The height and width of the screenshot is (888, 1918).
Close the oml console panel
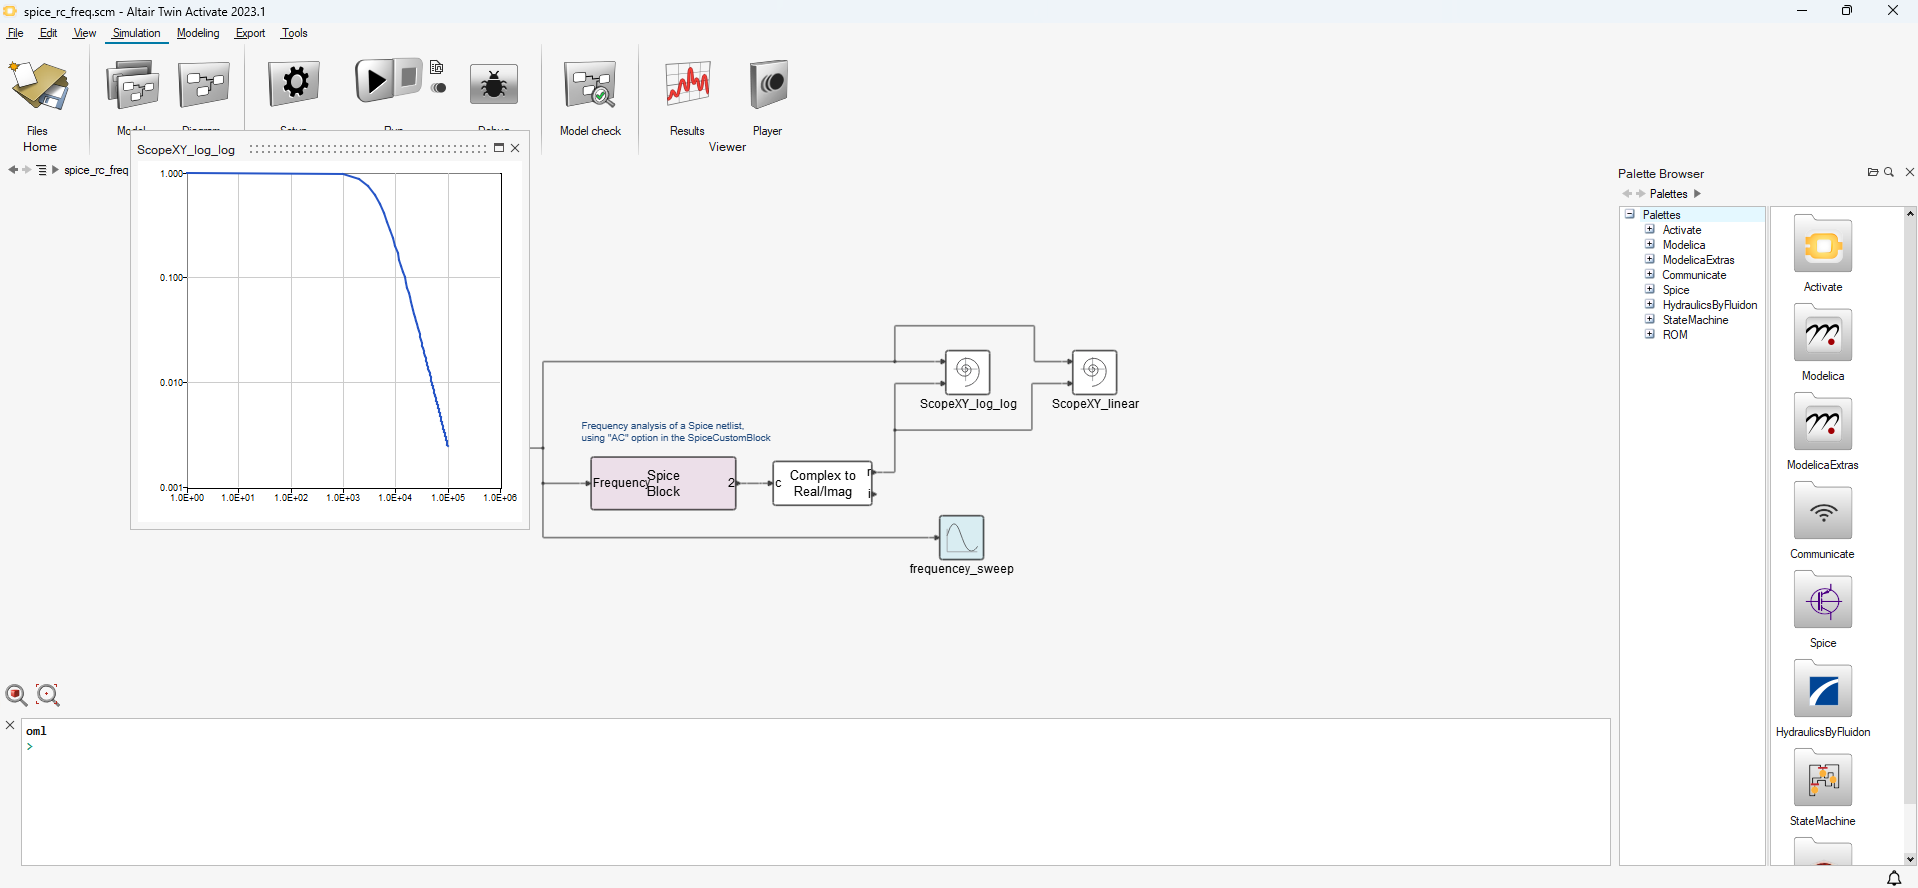coord(10,725)
